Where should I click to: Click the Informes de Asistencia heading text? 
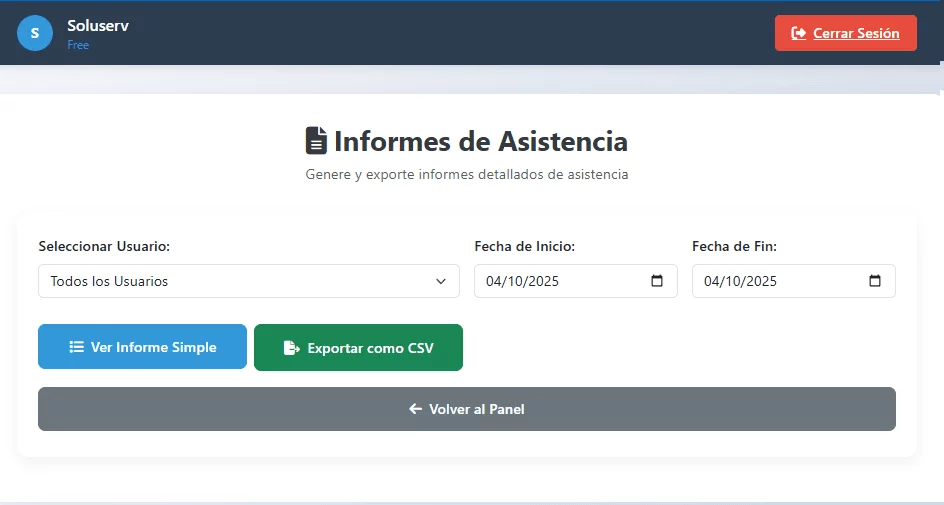click(x=480, y=141)
